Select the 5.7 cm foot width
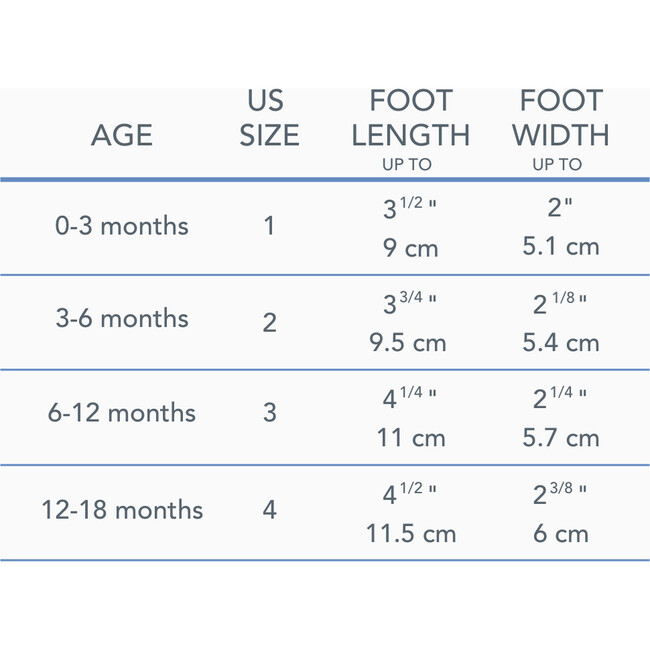This screenshot has height=650, width=650. pos(561,438)
